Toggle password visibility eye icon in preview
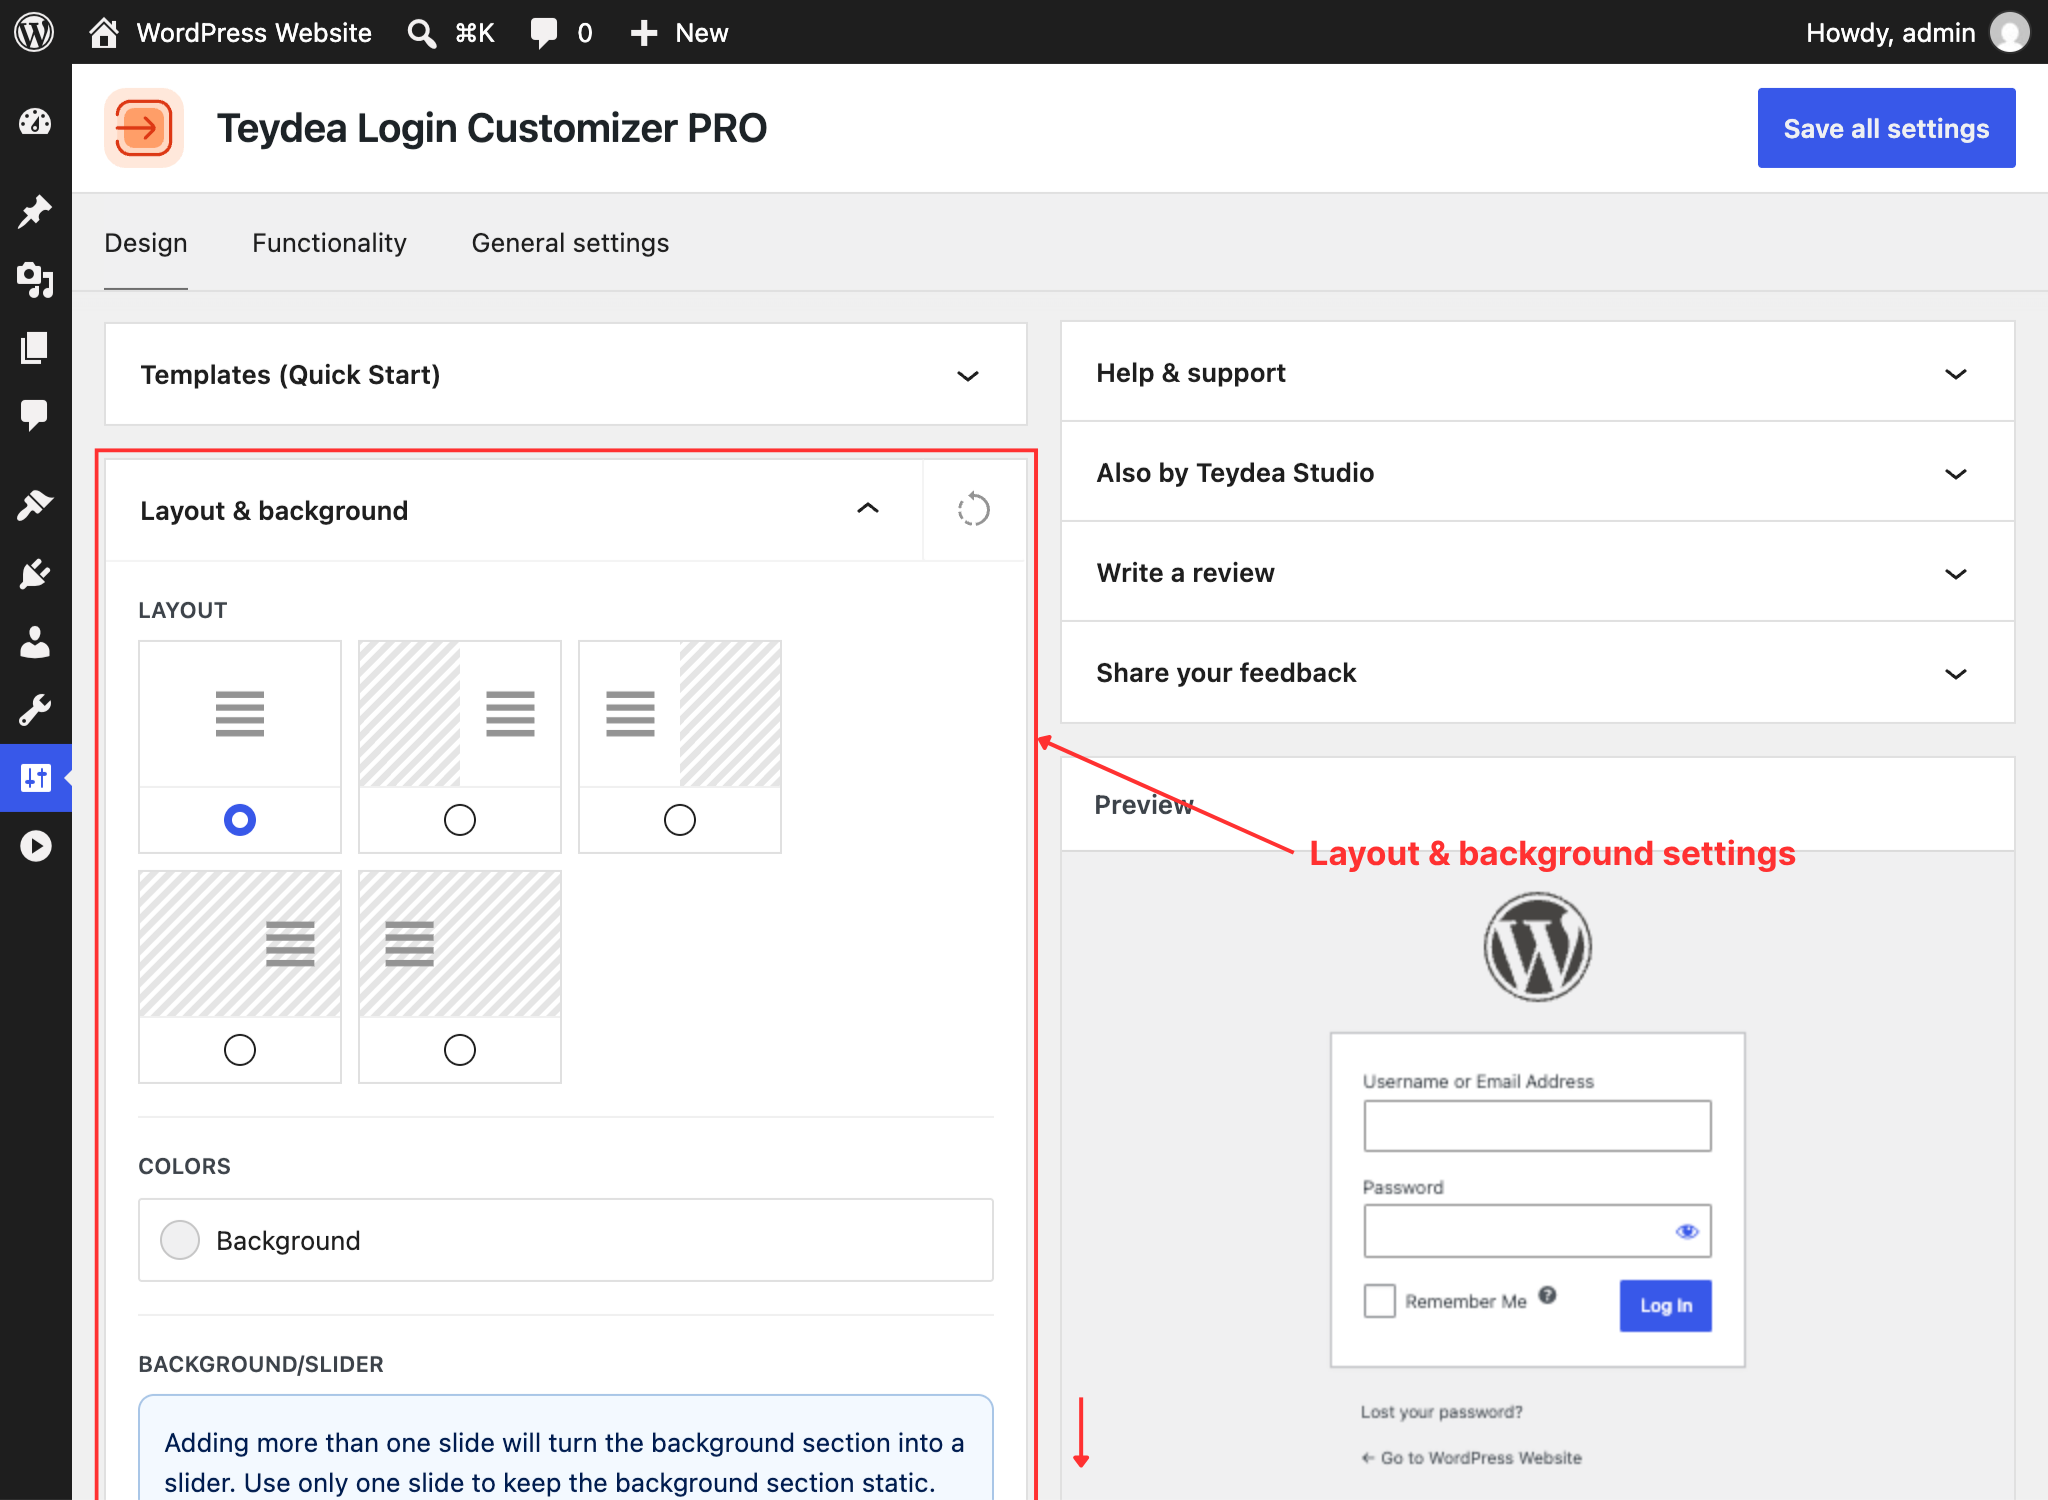Viewport: 2048px width, 1500px height. tap(1686, 1231)
